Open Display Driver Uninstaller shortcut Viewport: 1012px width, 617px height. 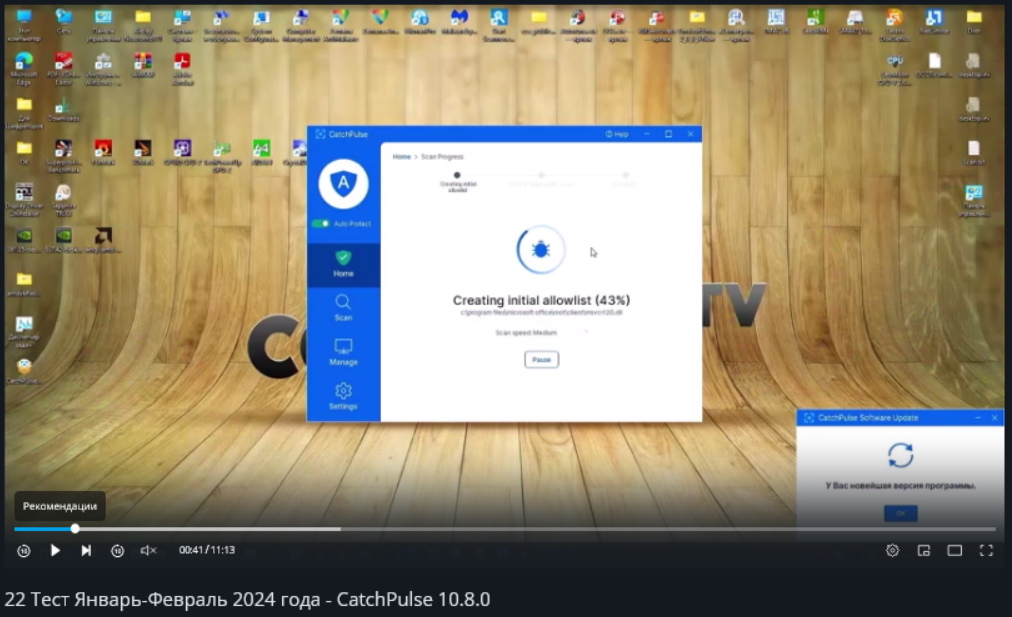[x=24, y=200]
